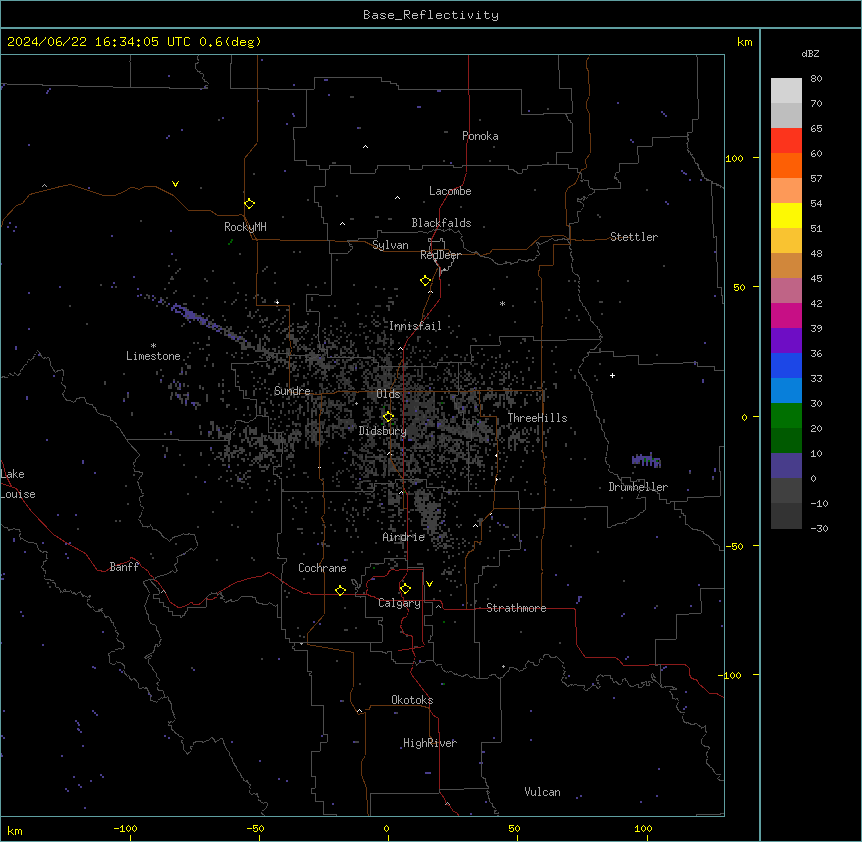
Task: Pick the yellow 51-54 dBZ legend swatch
Action: click(786, 215)
